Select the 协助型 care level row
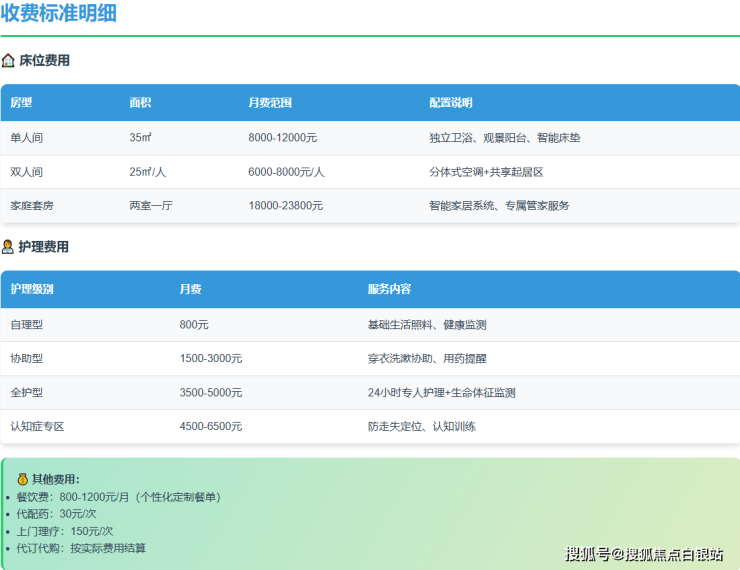740x570 pixels. click(x=26, y=358)
